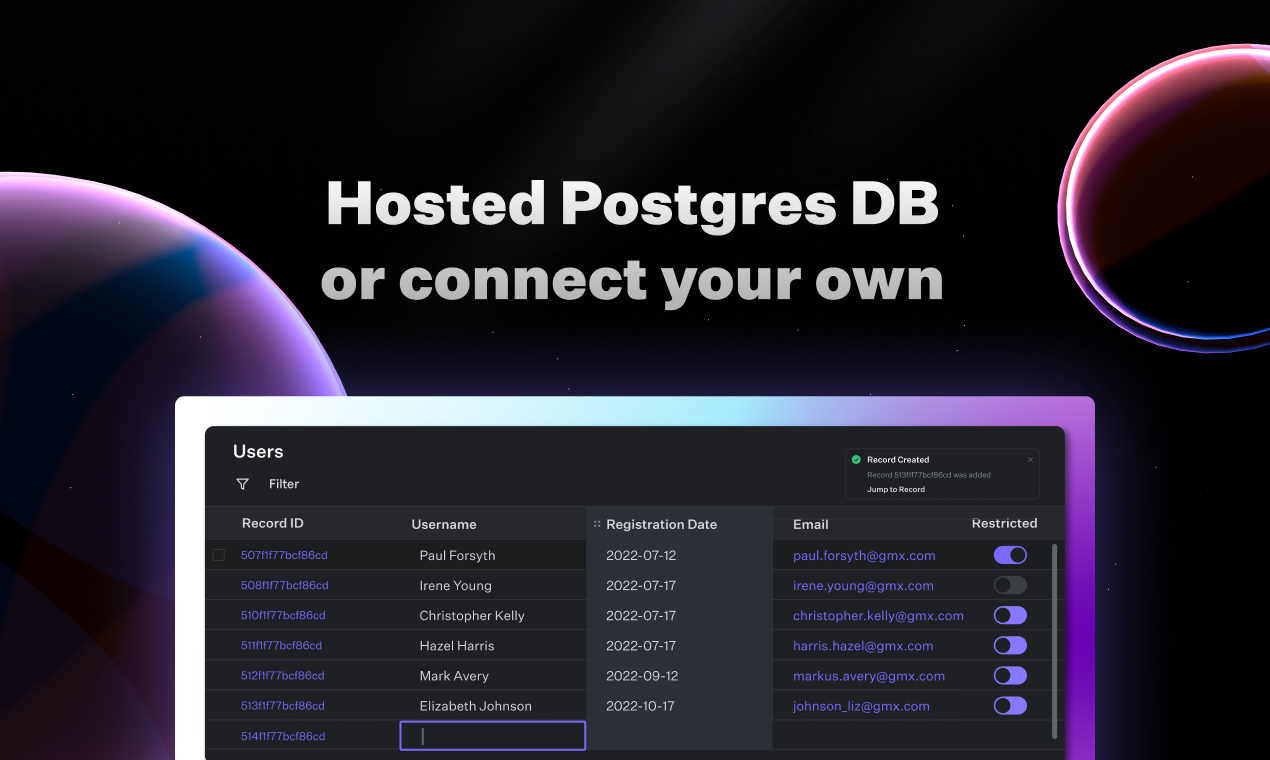Screen dimensions: 1270x760
Task: Switch the Restricted toggle for Hazel Harris
Action: click(1010, 645)
